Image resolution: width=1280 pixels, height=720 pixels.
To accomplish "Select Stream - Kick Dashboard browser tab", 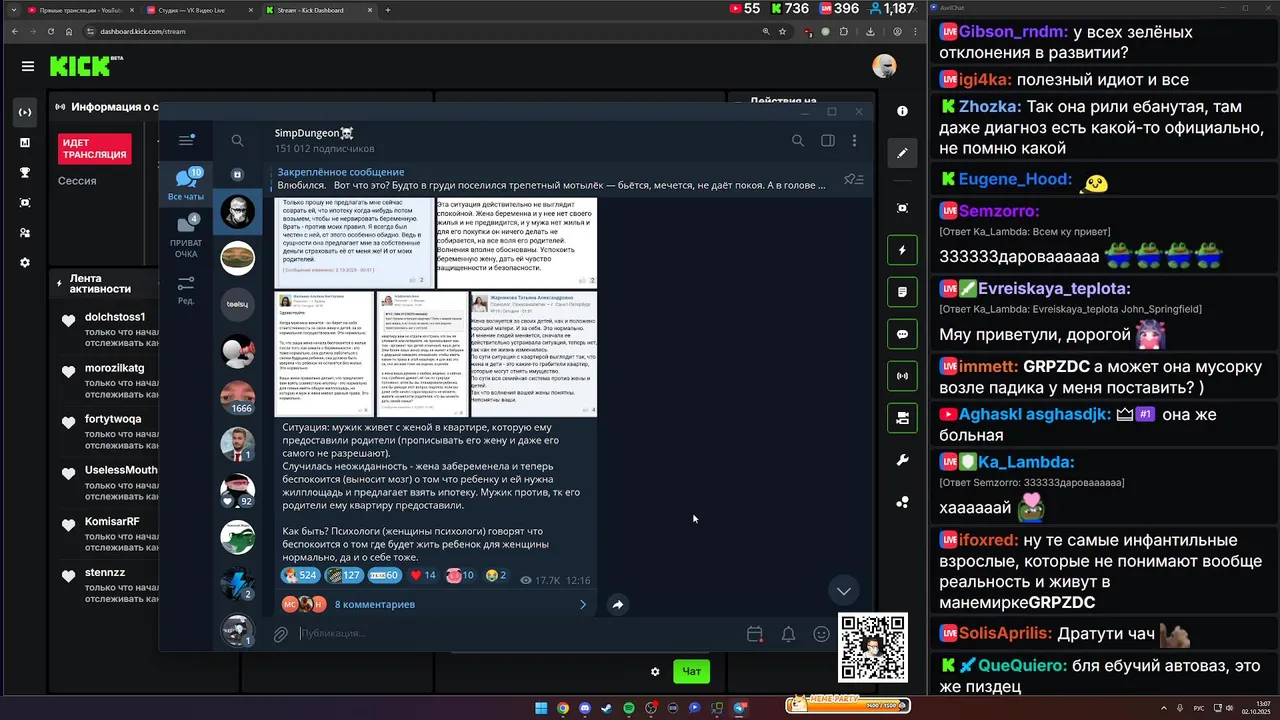I will 318,10.
